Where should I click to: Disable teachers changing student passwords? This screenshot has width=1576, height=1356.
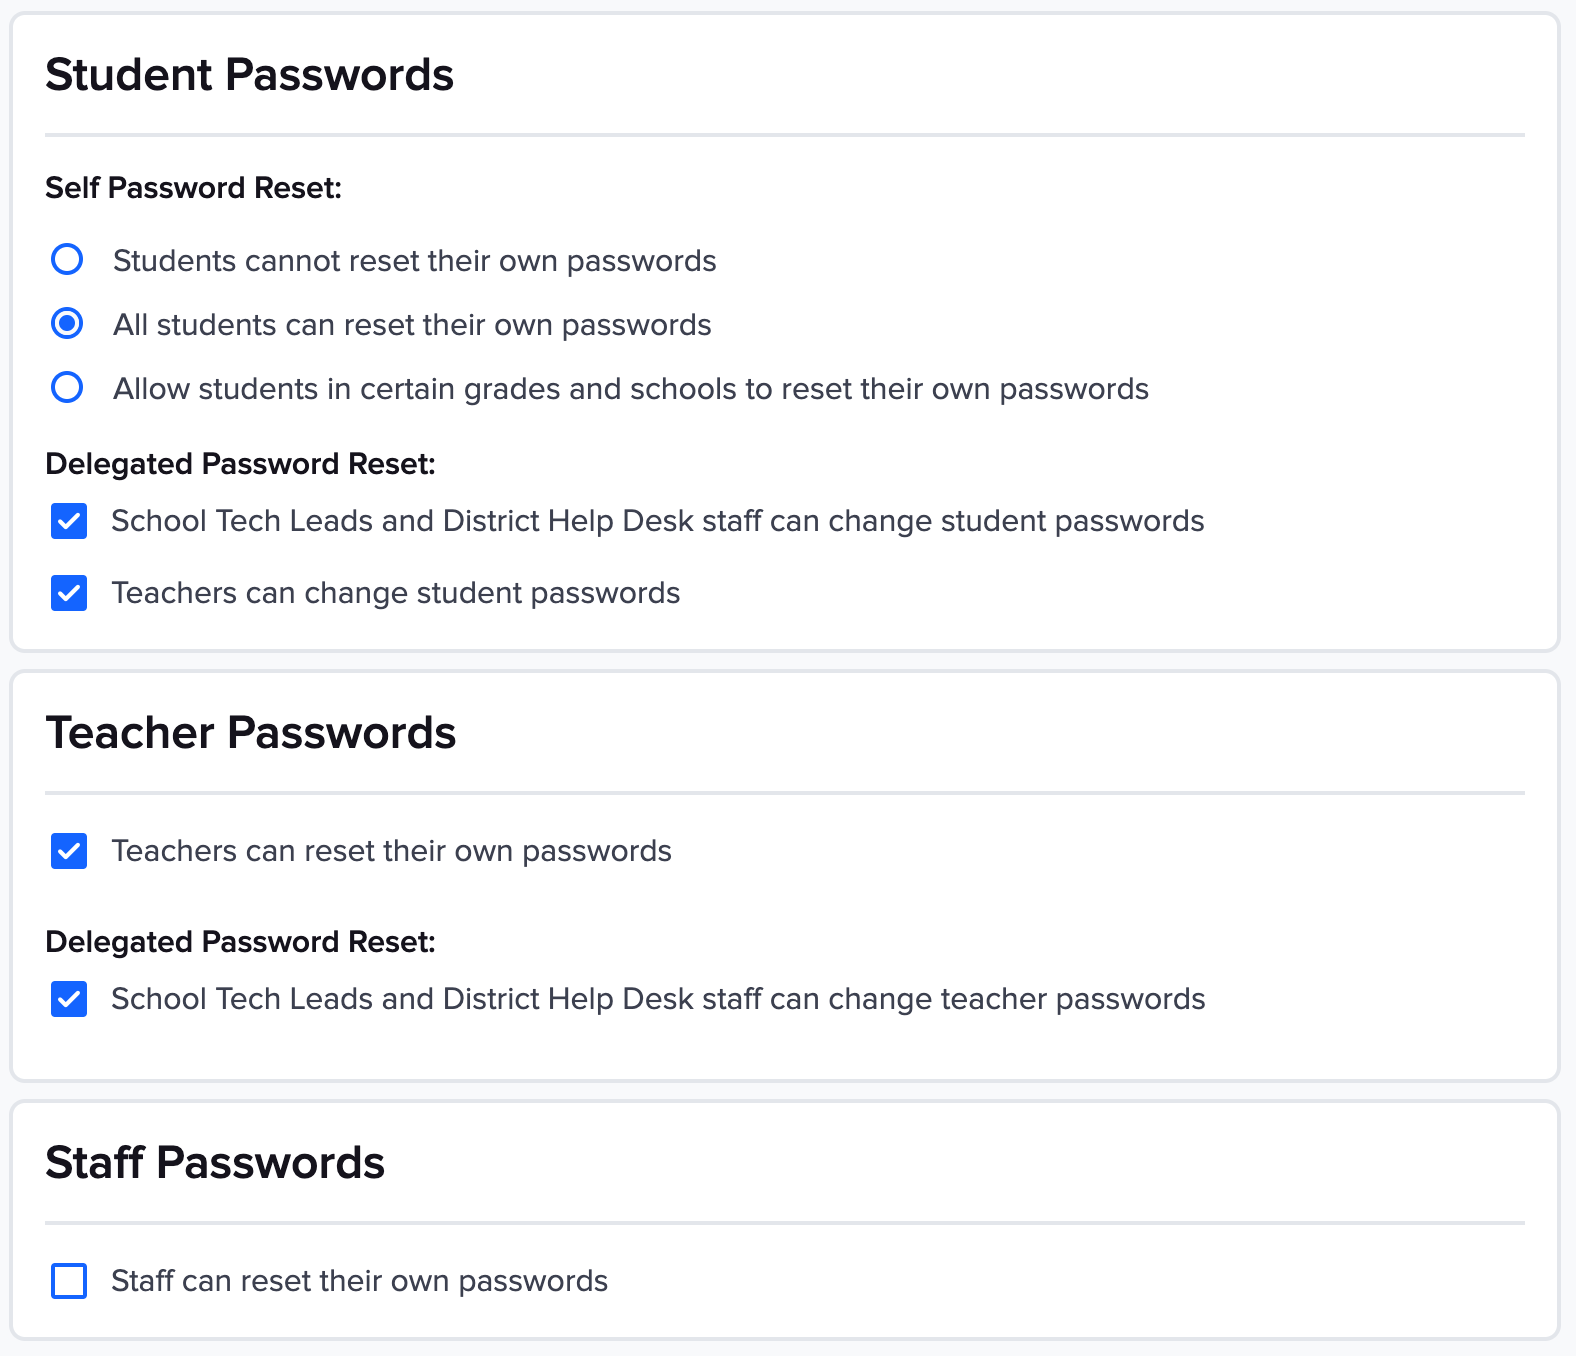pyautogui.click(x=68, y=593)
